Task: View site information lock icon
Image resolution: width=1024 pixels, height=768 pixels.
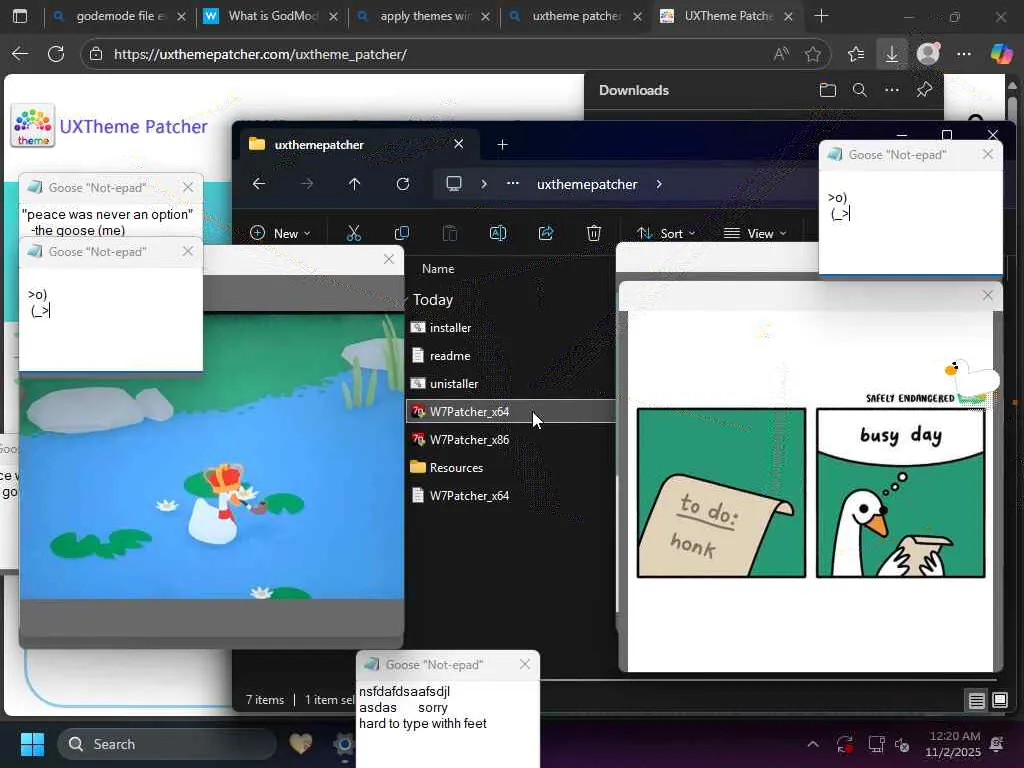Action: (x=96, y=54)
